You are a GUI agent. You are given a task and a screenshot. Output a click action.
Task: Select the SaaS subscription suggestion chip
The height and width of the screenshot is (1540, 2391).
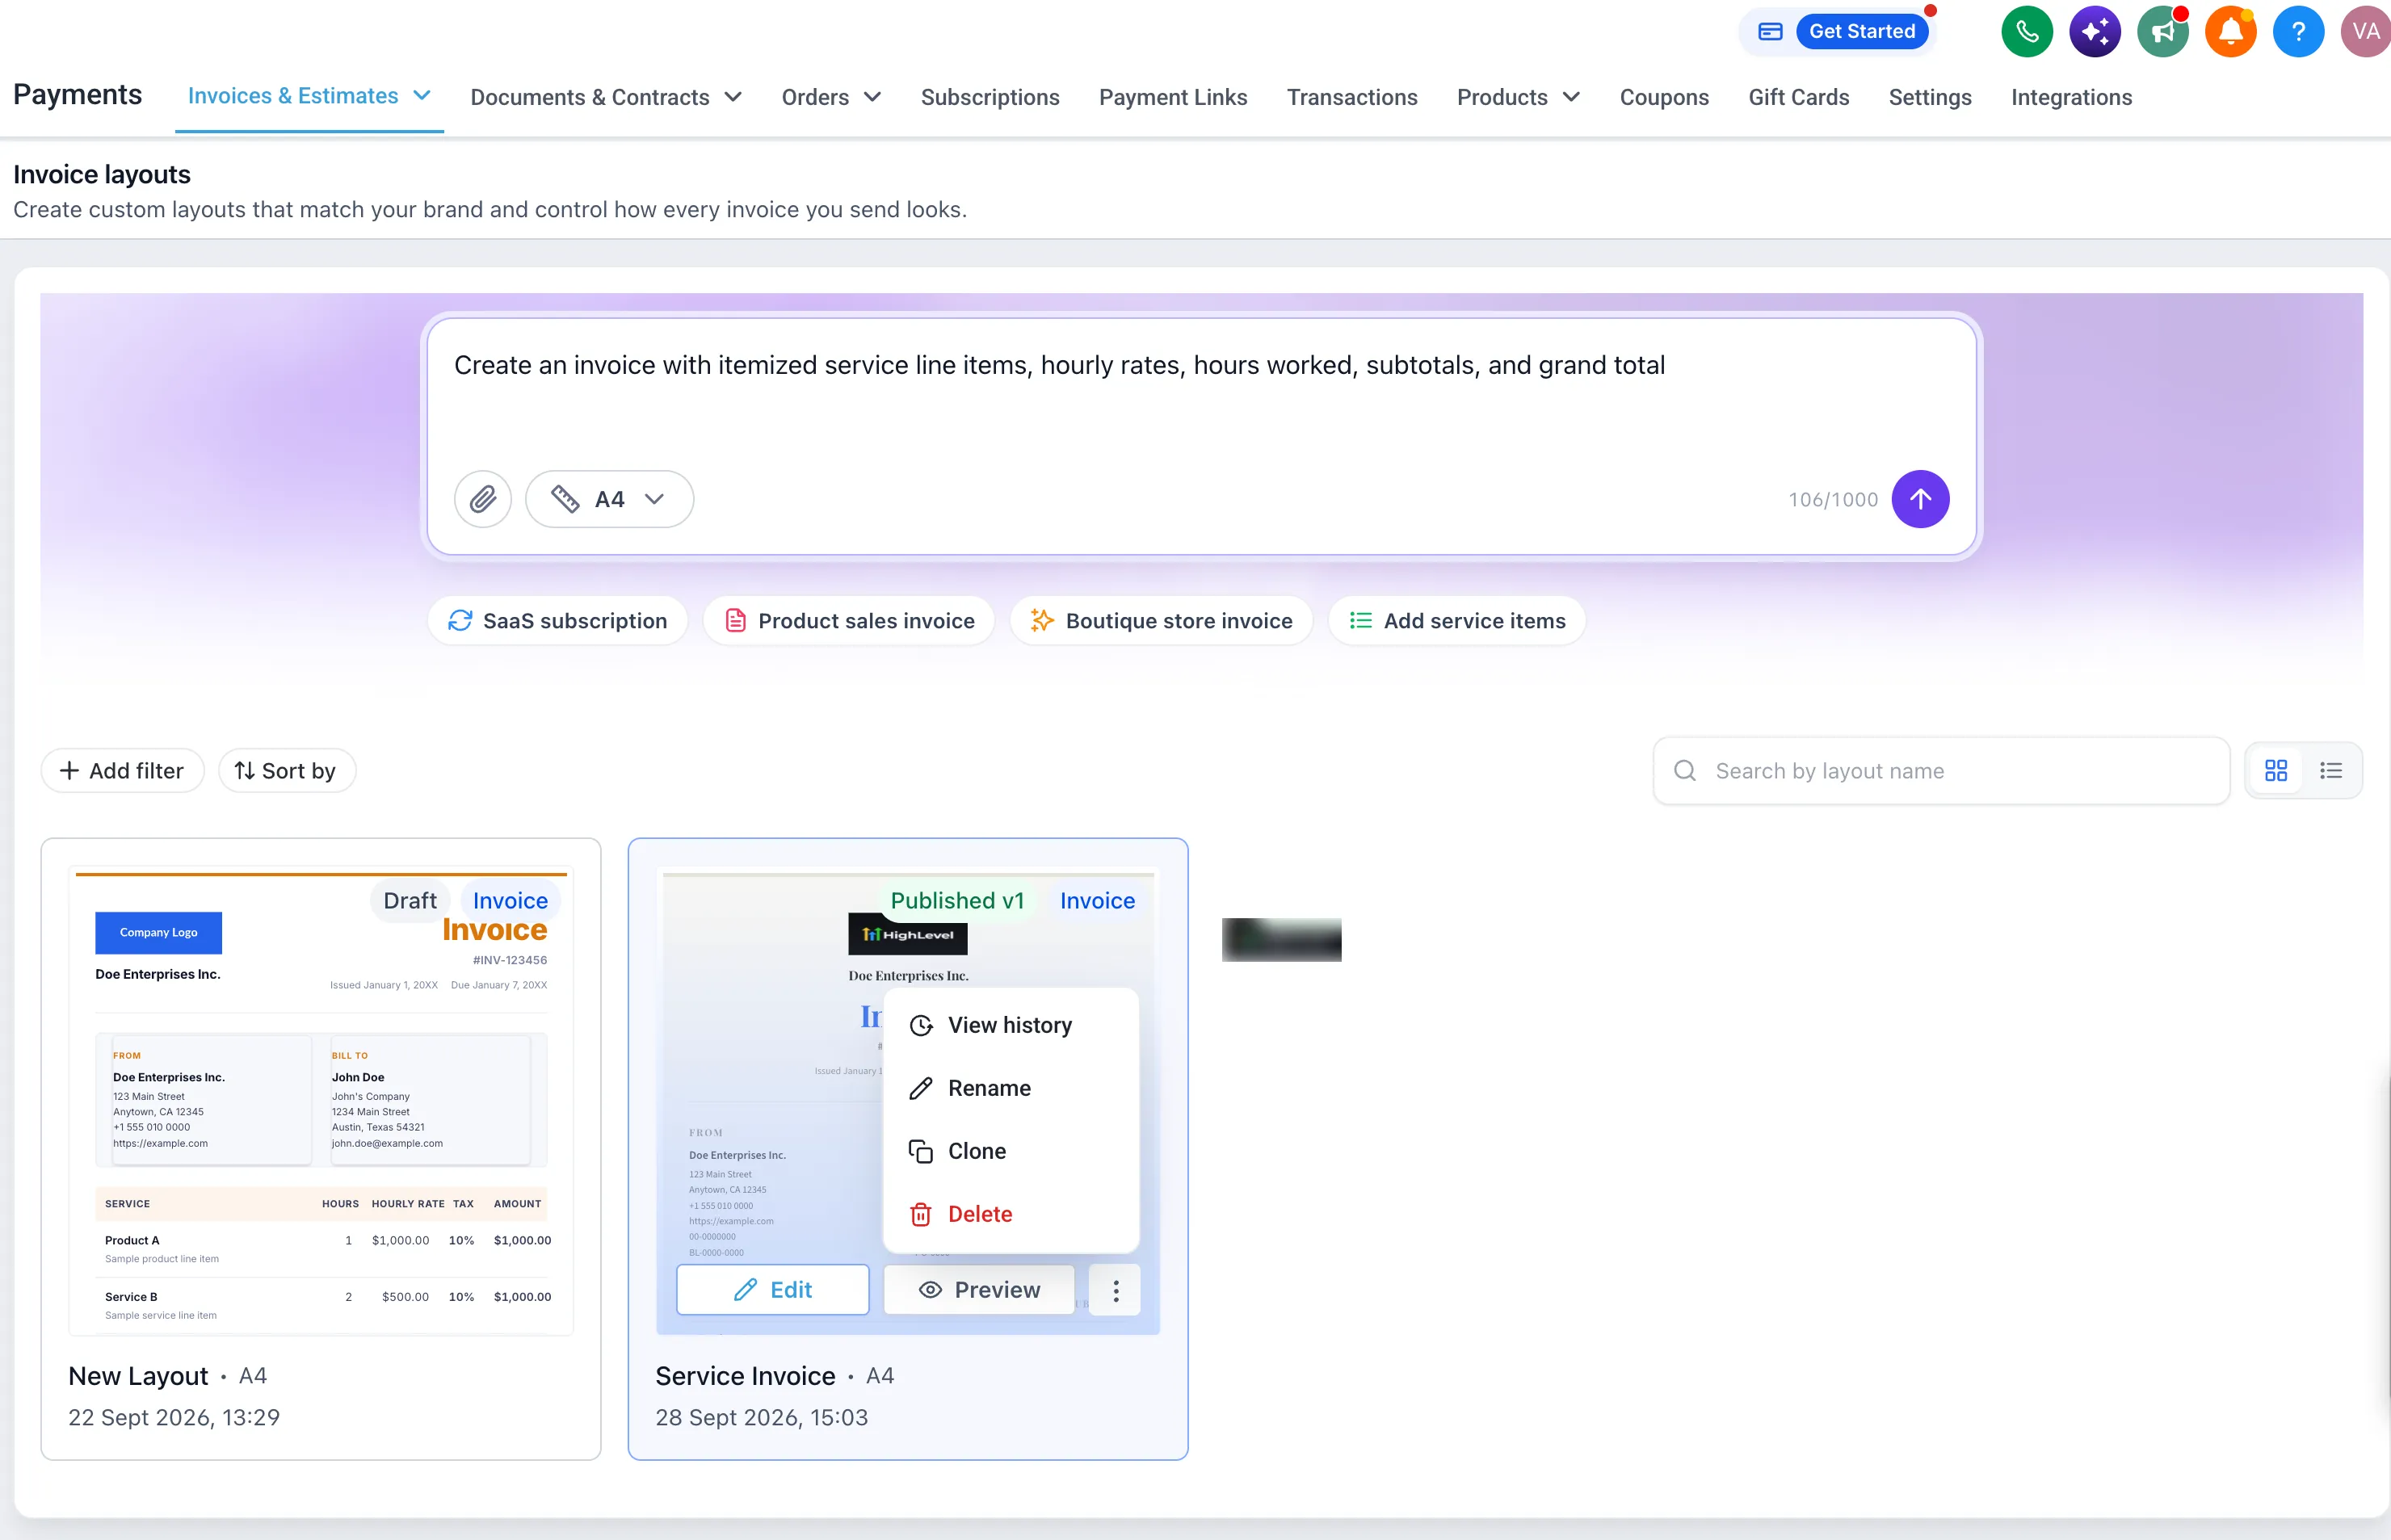[557, 620]
